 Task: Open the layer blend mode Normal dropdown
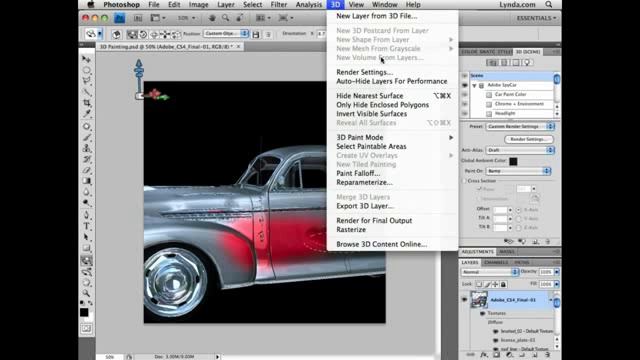(x=490, y=272)
